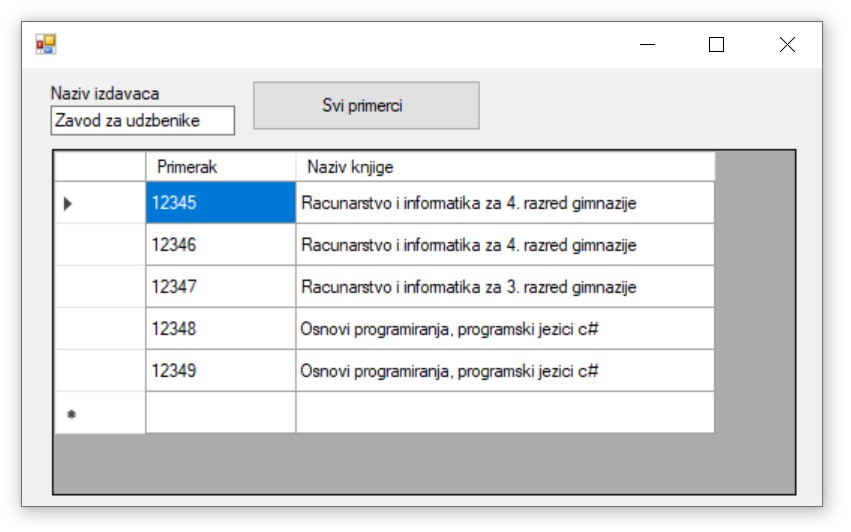Minimize the form window
Image resolution: width=851 pixels, height=532 pixels.
click(648, 44)
